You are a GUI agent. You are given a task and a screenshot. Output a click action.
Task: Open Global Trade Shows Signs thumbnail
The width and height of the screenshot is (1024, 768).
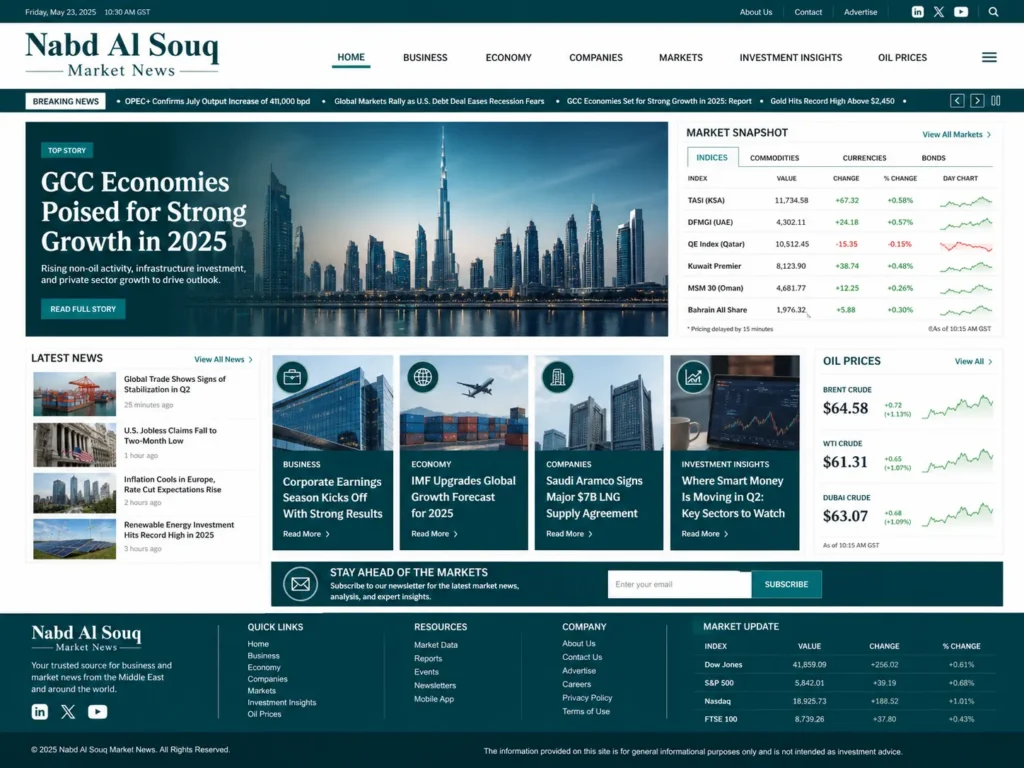(74, 394)
